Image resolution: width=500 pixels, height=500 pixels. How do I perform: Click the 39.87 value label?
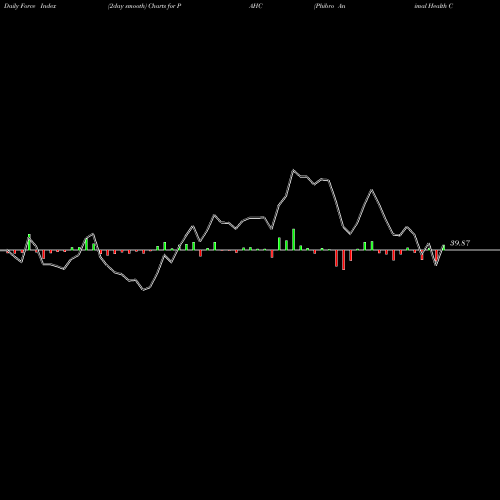pos(460,243)
